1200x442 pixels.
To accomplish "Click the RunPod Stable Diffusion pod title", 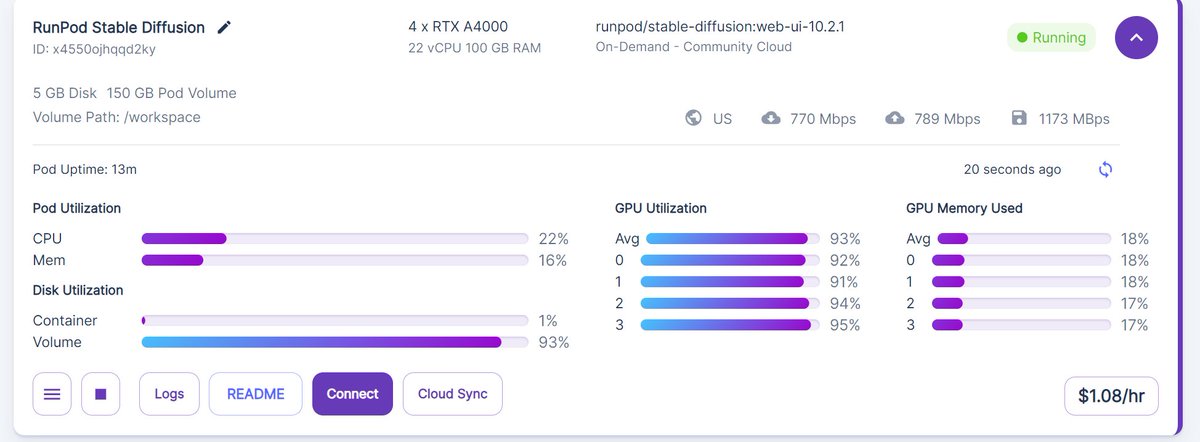I will [118, 28].
